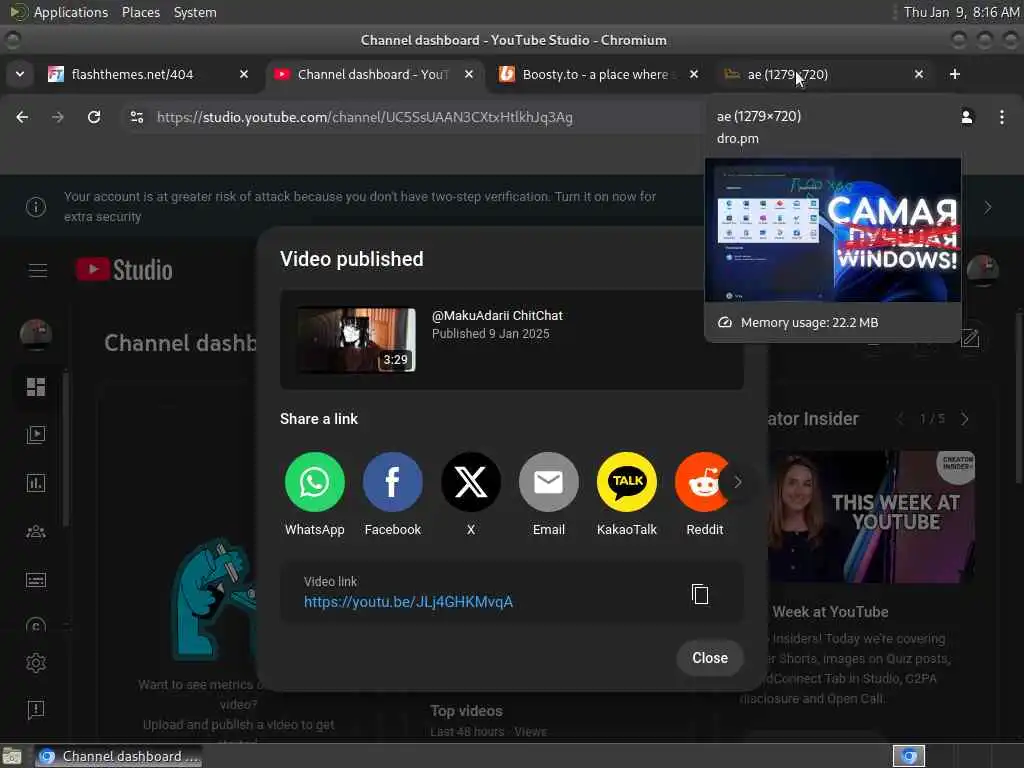
Task: Open site information icon in address bar
Action: (x=136, y=117)
